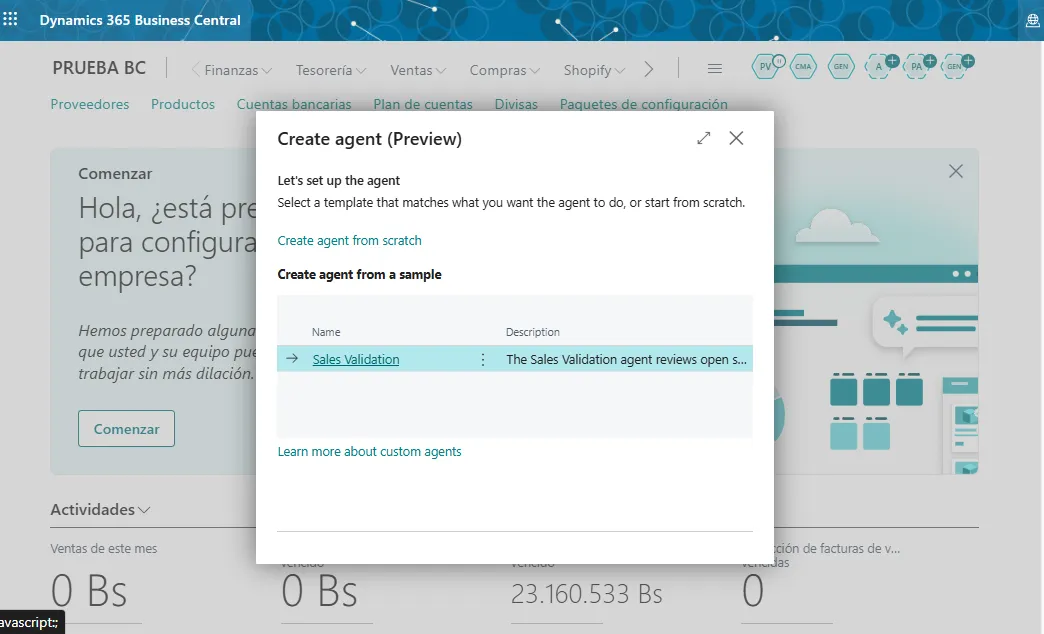Expand the Actividades section chevron
Image resolution: width=1044 pixels, height=634 pixels.
[x=144, y=510]
